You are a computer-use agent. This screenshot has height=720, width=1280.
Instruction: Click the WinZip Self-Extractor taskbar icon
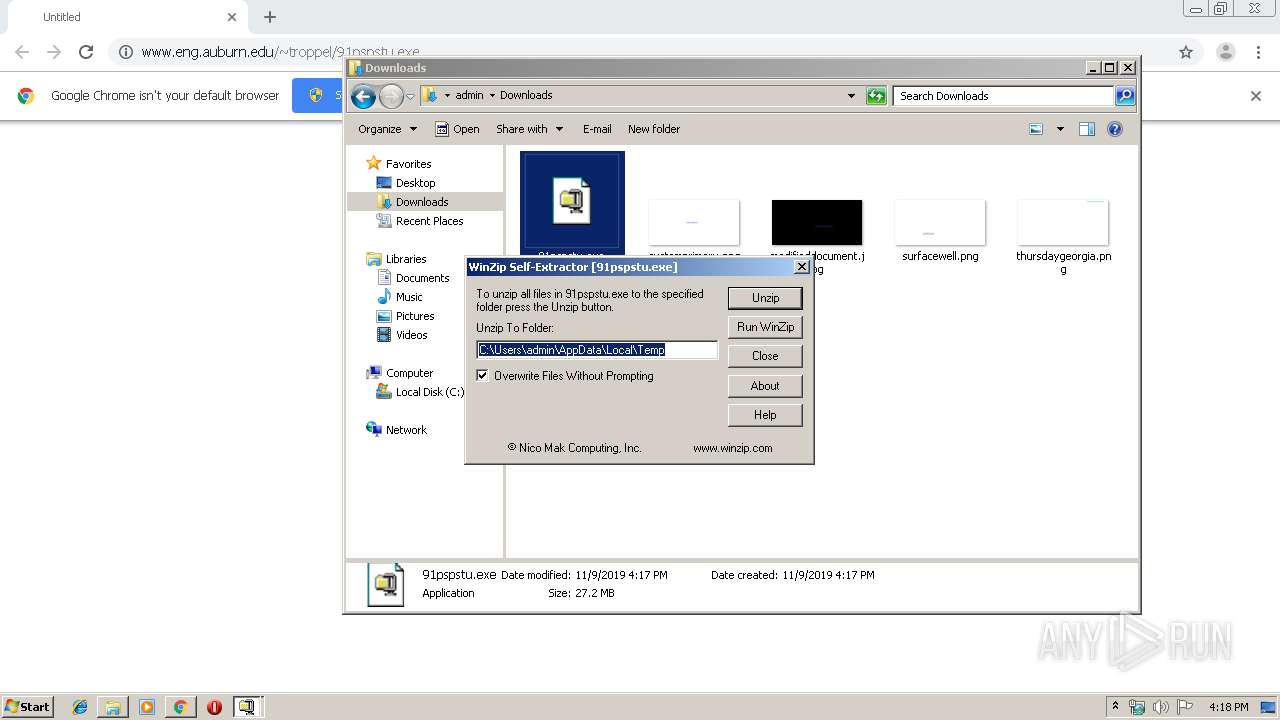tap(247, 707)
